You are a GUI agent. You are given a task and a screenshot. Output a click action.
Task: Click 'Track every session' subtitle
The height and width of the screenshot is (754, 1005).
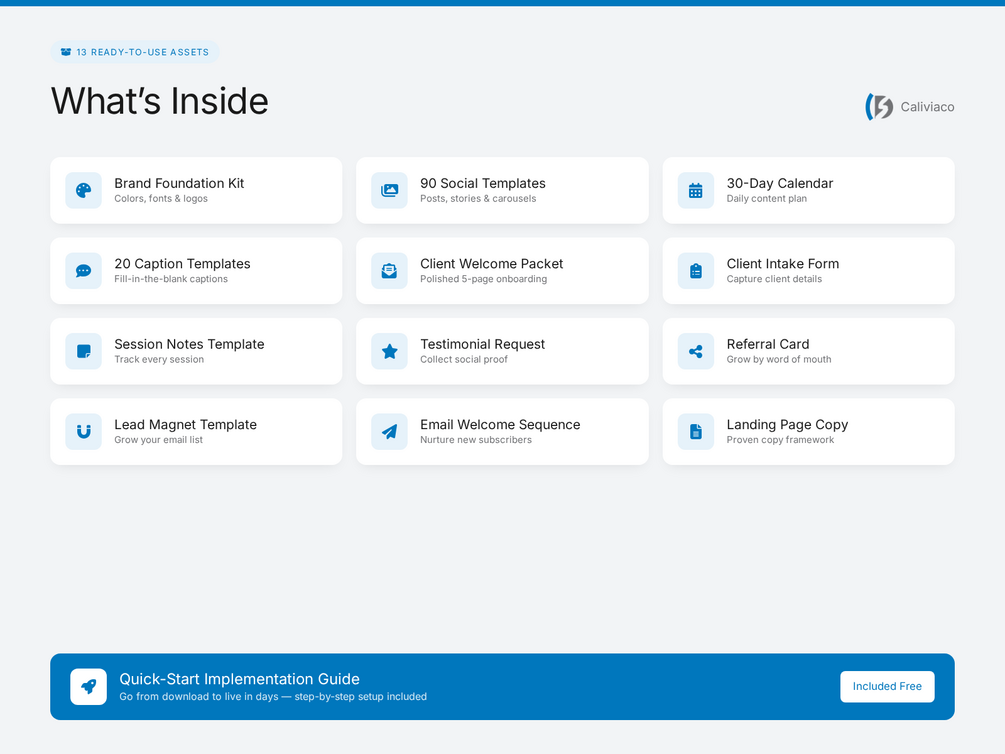[159, 360]
